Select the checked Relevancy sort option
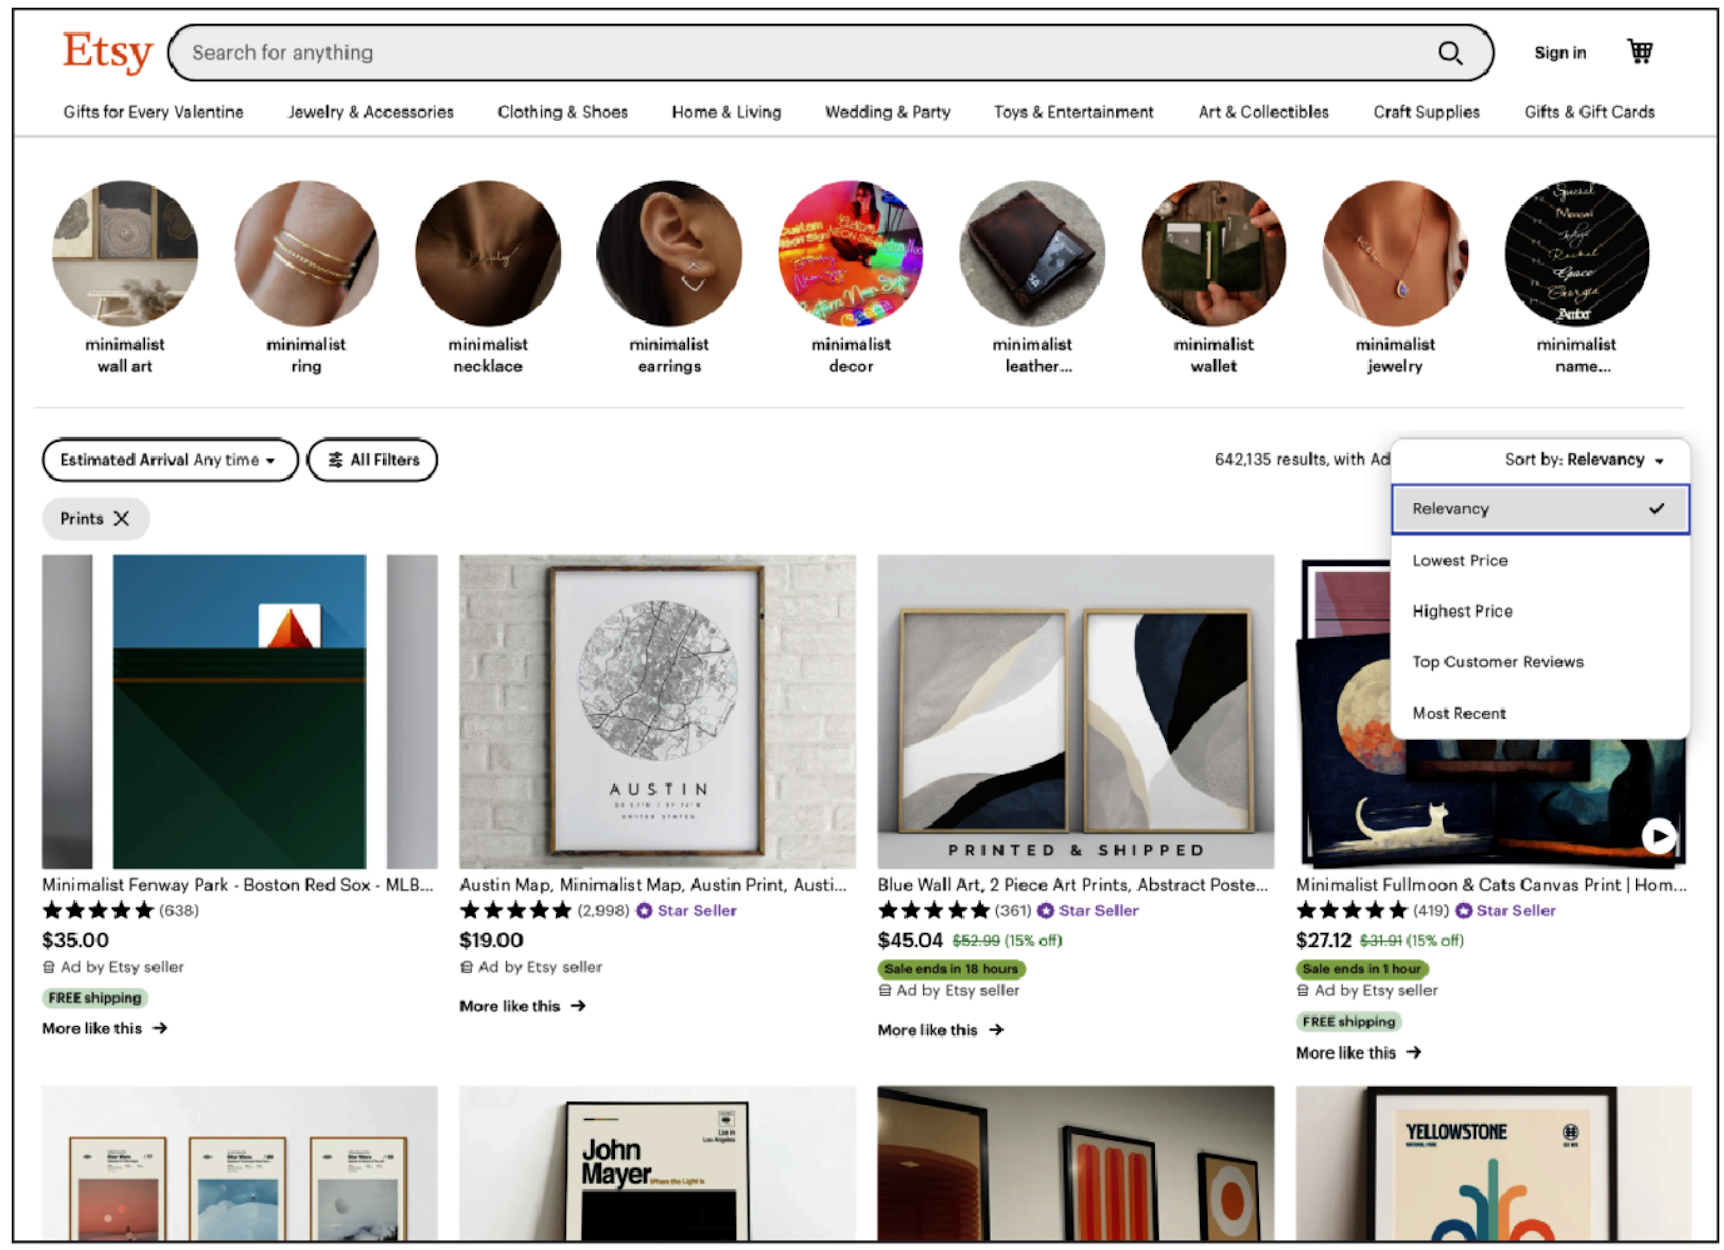The image size is (1724, 1250). (1539, 509)
